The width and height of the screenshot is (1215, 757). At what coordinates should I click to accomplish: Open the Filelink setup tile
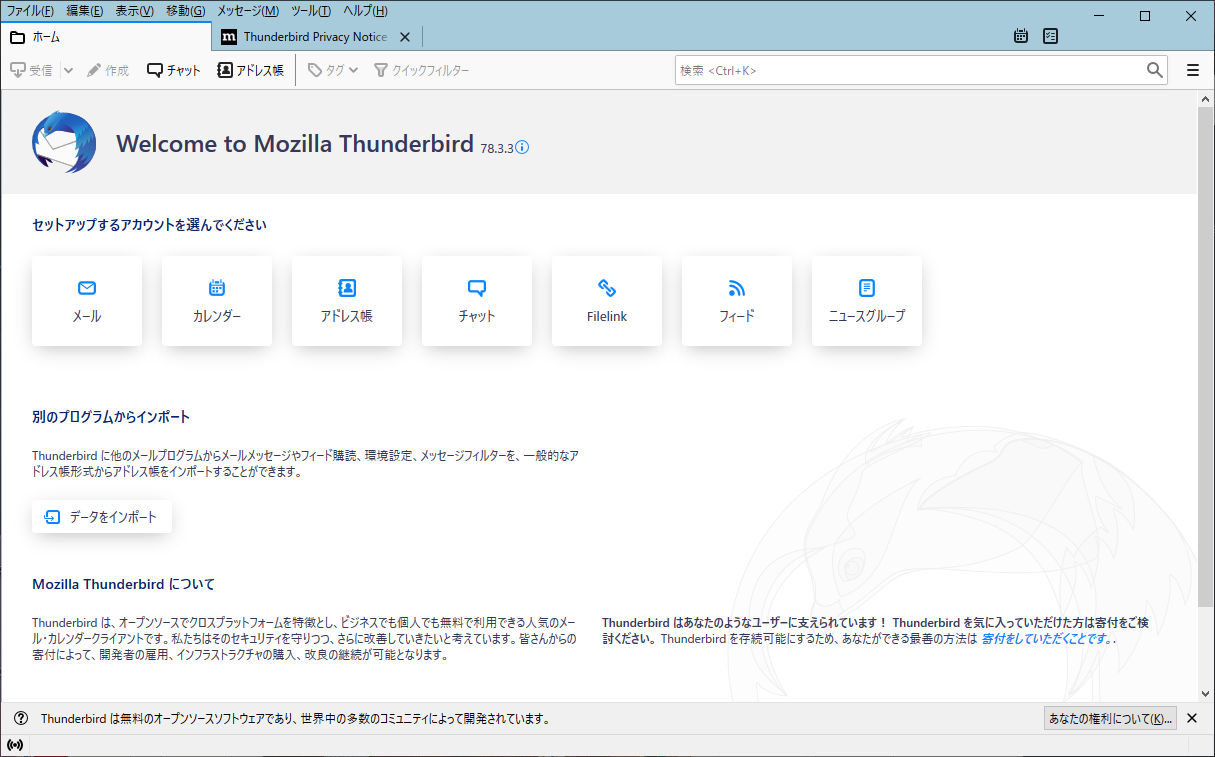[607, 301]
